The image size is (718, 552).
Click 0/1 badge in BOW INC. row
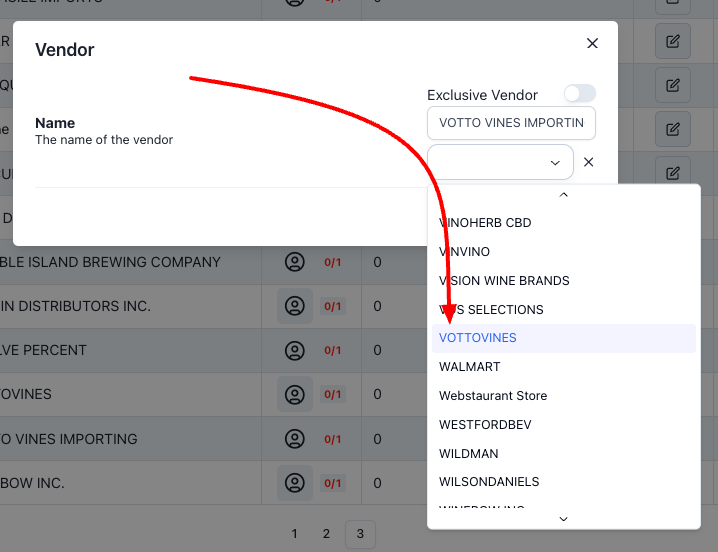[333, 483]
